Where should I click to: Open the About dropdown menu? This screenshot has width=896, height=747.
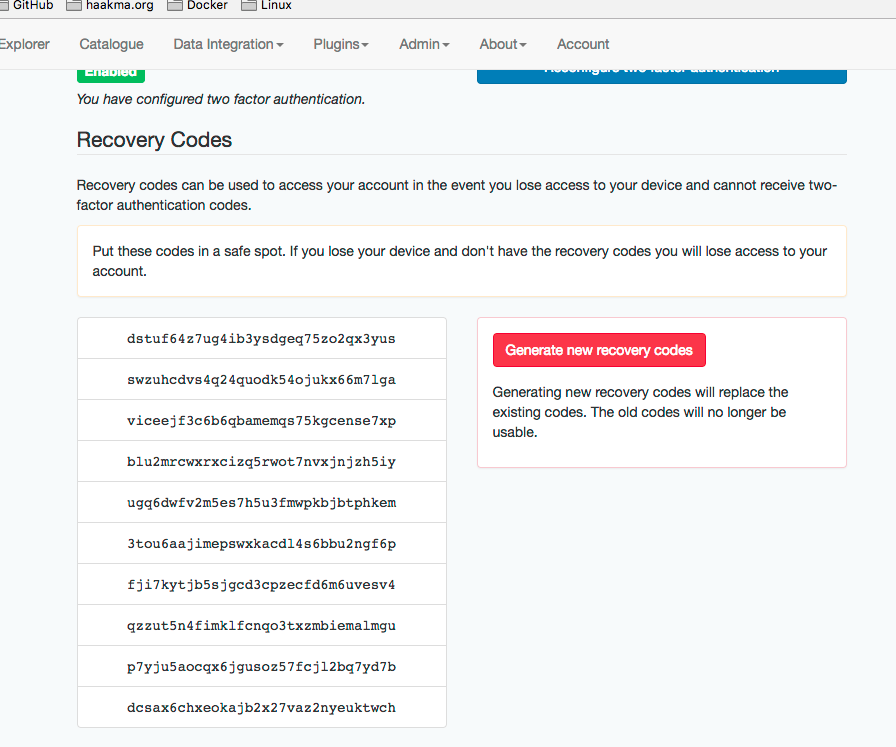502,44
